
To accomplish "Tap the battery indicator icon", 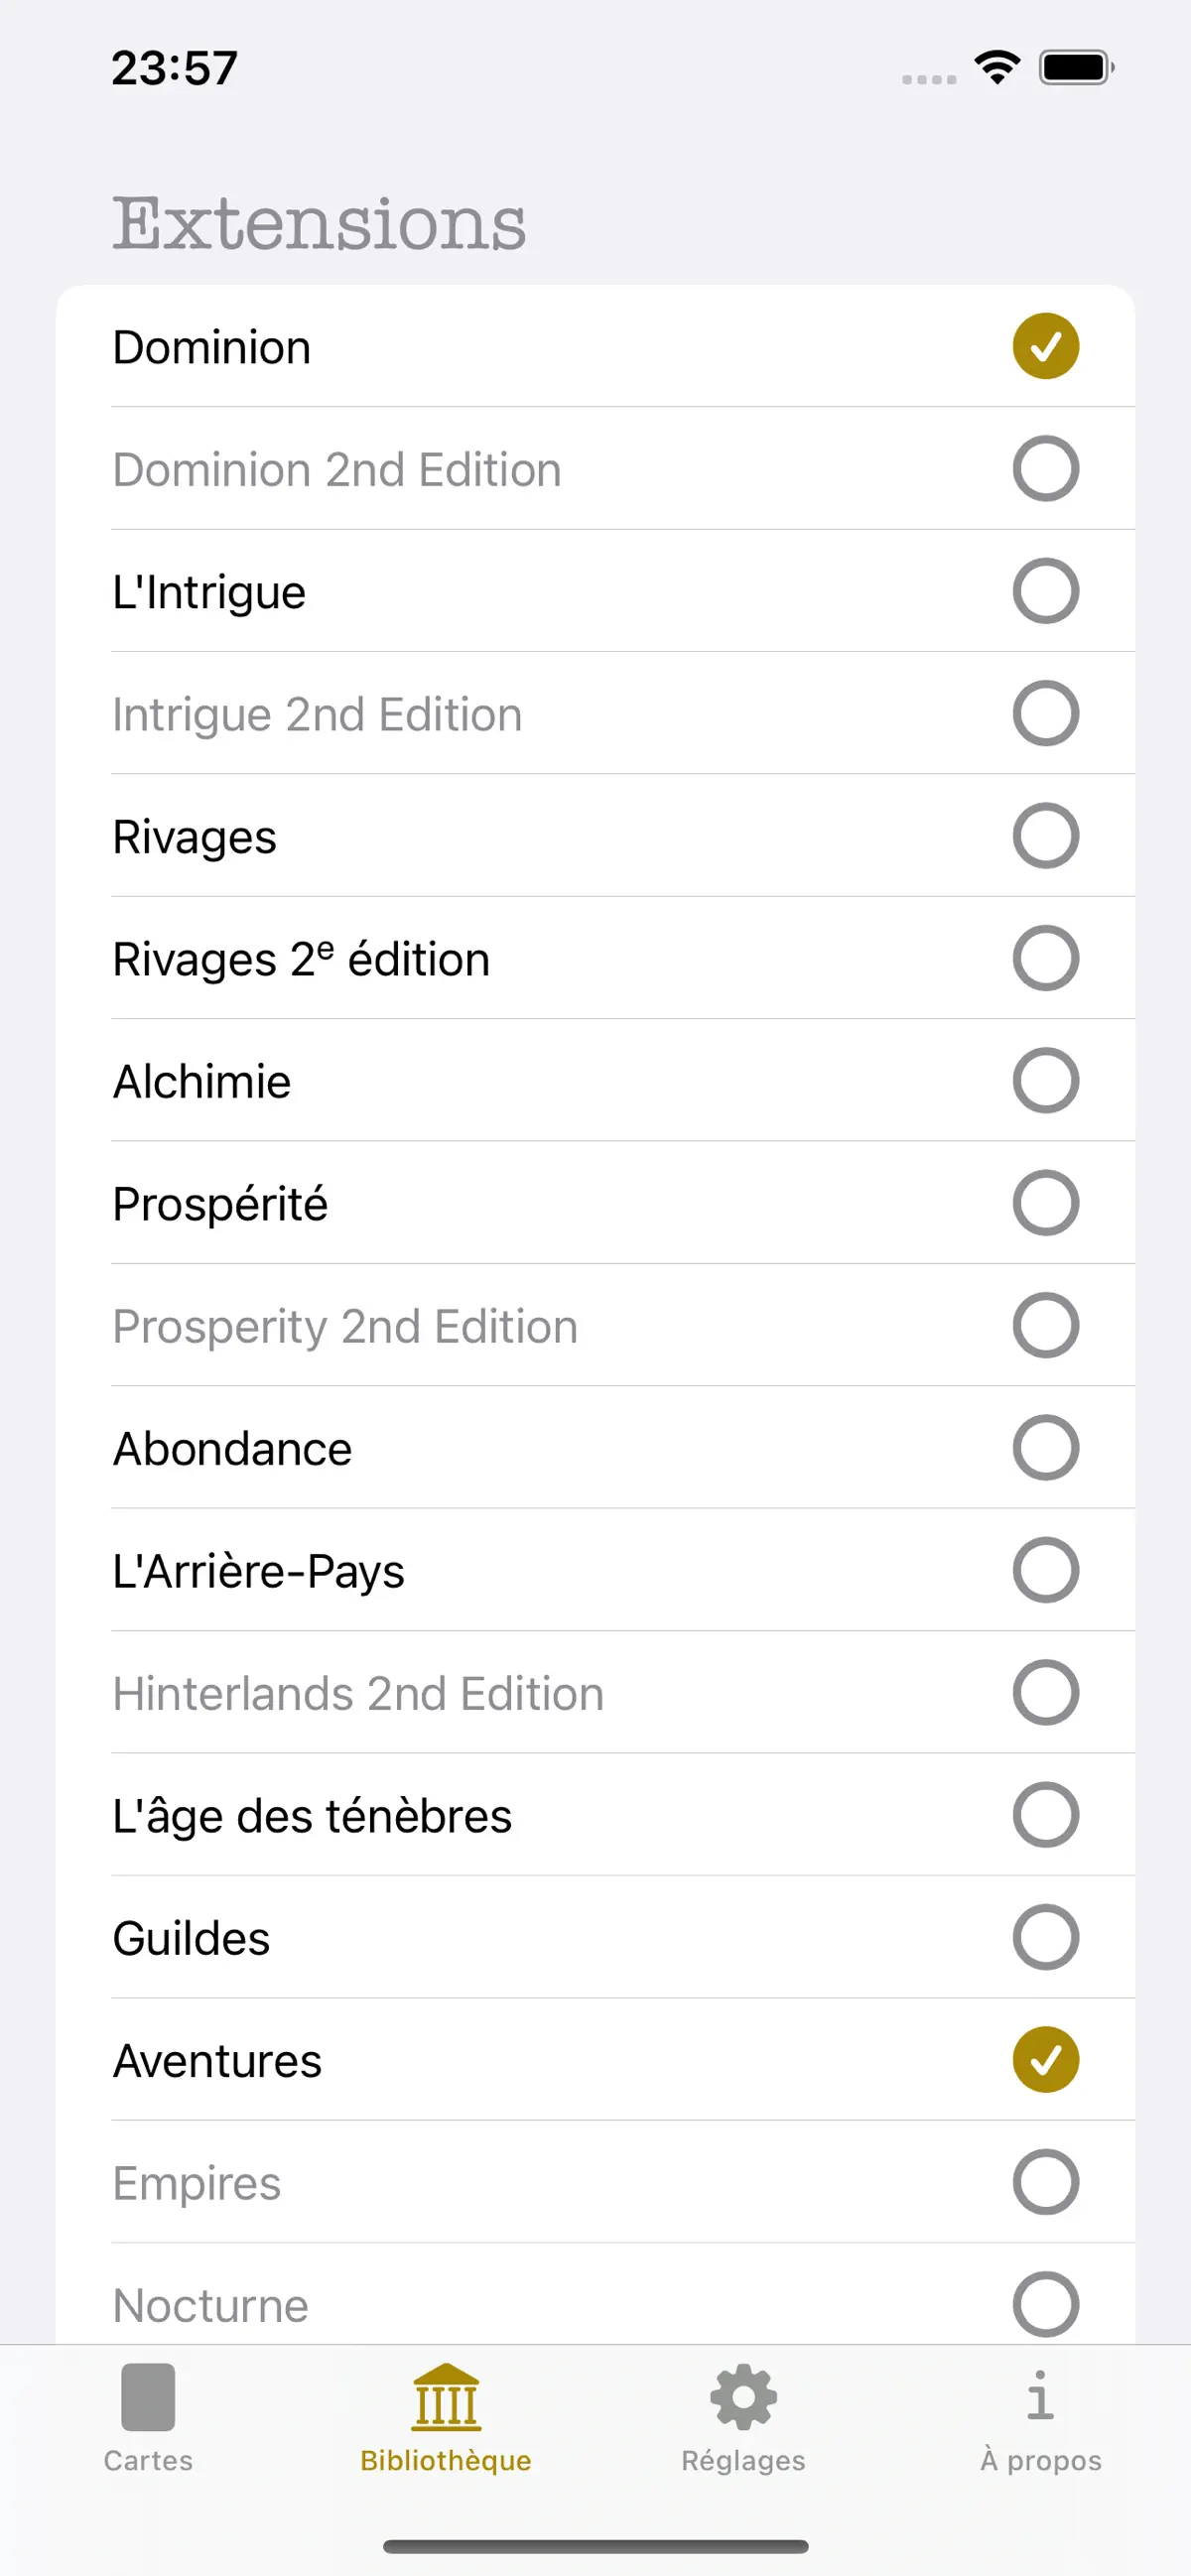I will [x=1076, y=68].
